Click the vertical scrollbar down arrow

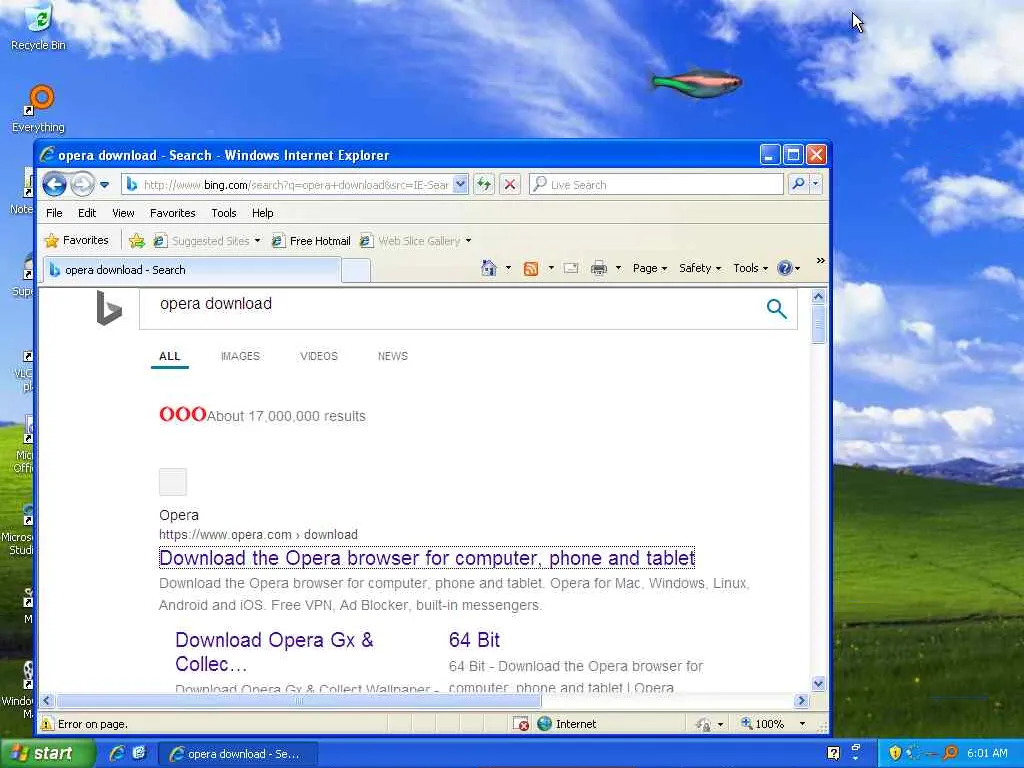pos(818,684)
